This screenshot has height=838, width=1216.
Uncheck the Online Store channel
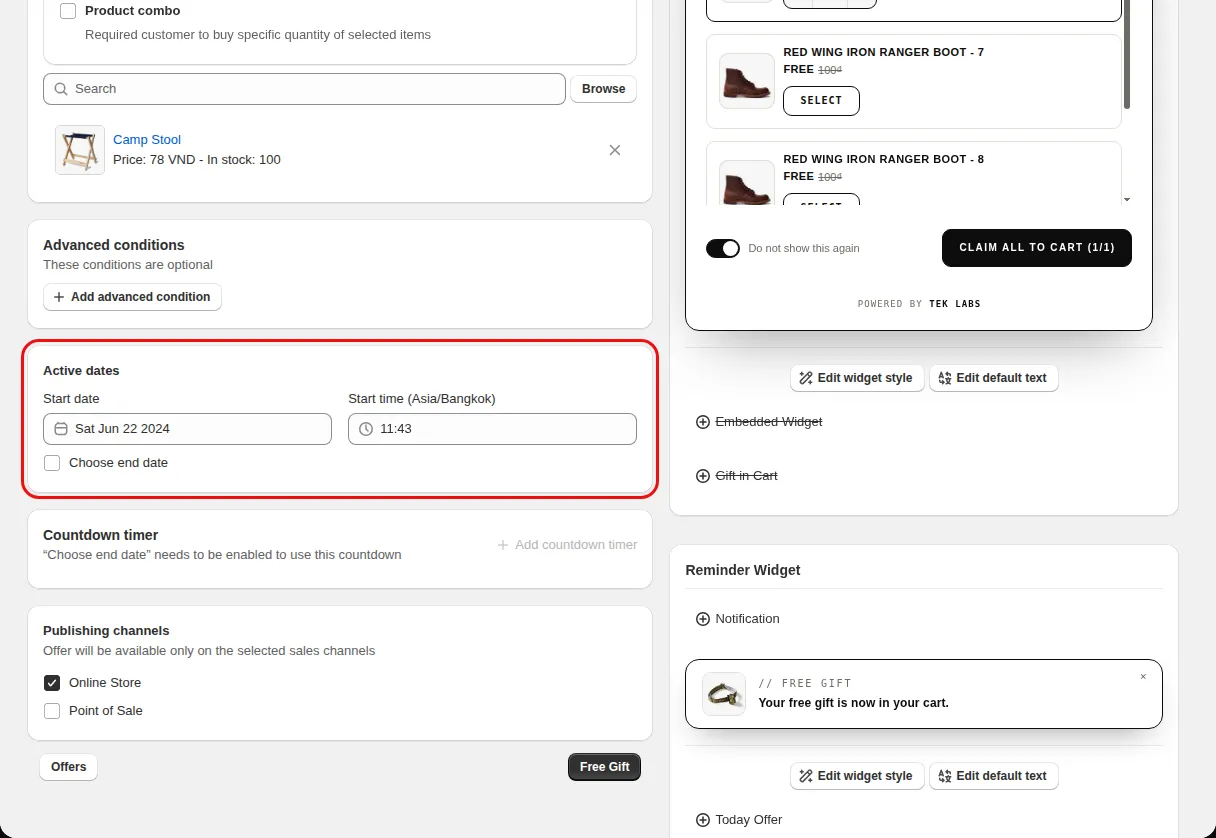52,683
